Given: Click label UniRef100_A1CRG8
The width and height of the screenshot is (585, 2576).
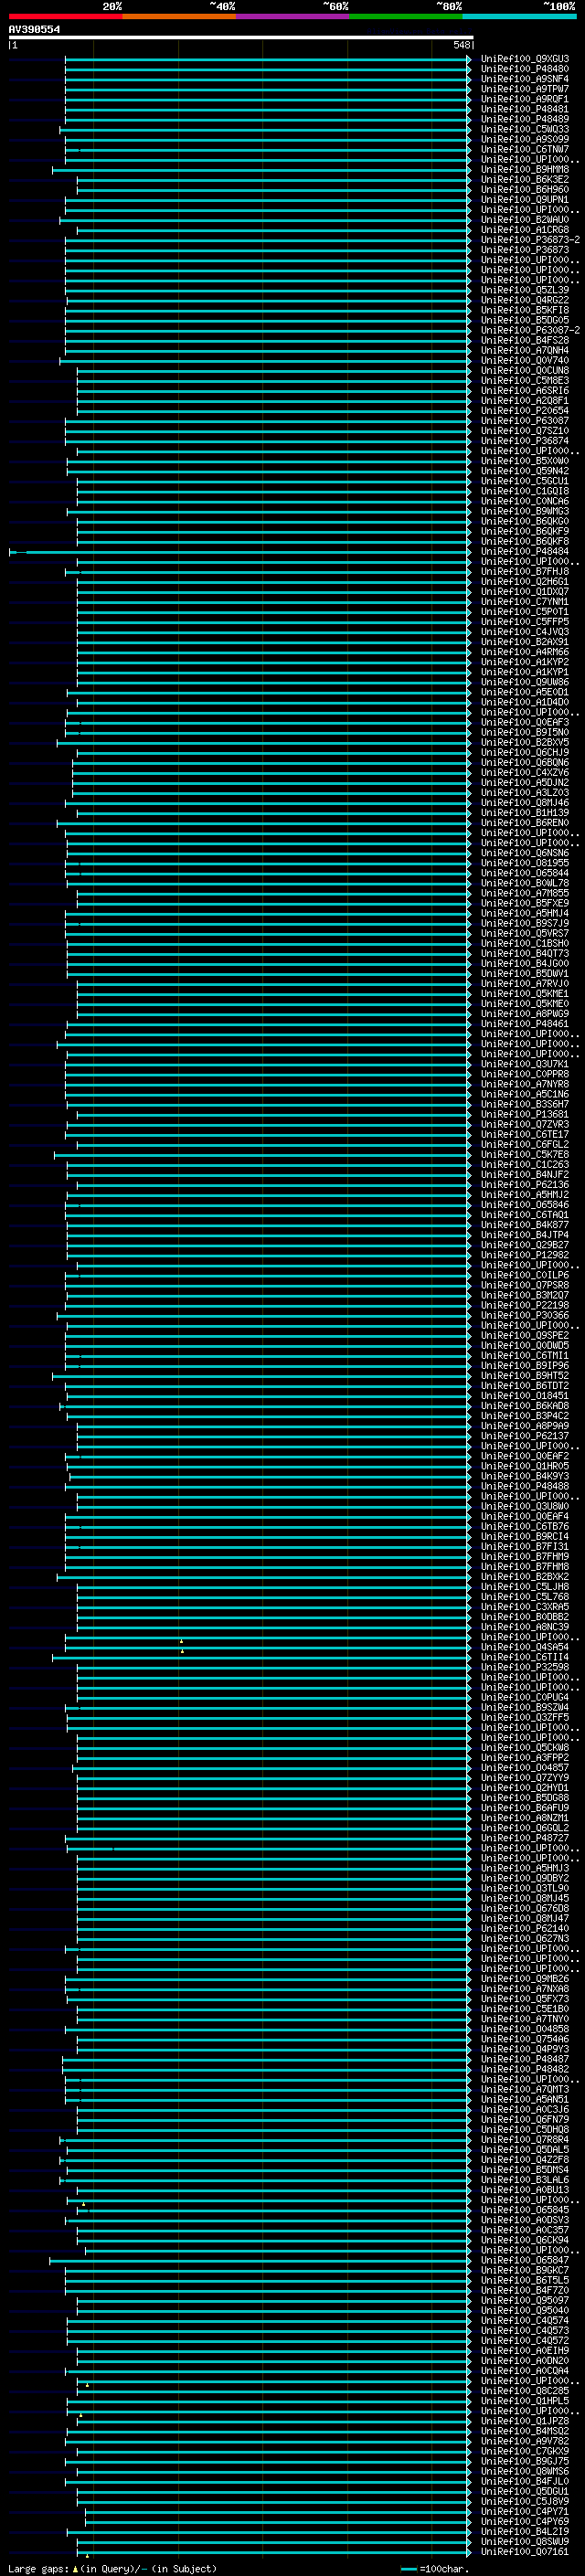Looking at the screenshot, I should pyautogui.click(x=525, y=230).
